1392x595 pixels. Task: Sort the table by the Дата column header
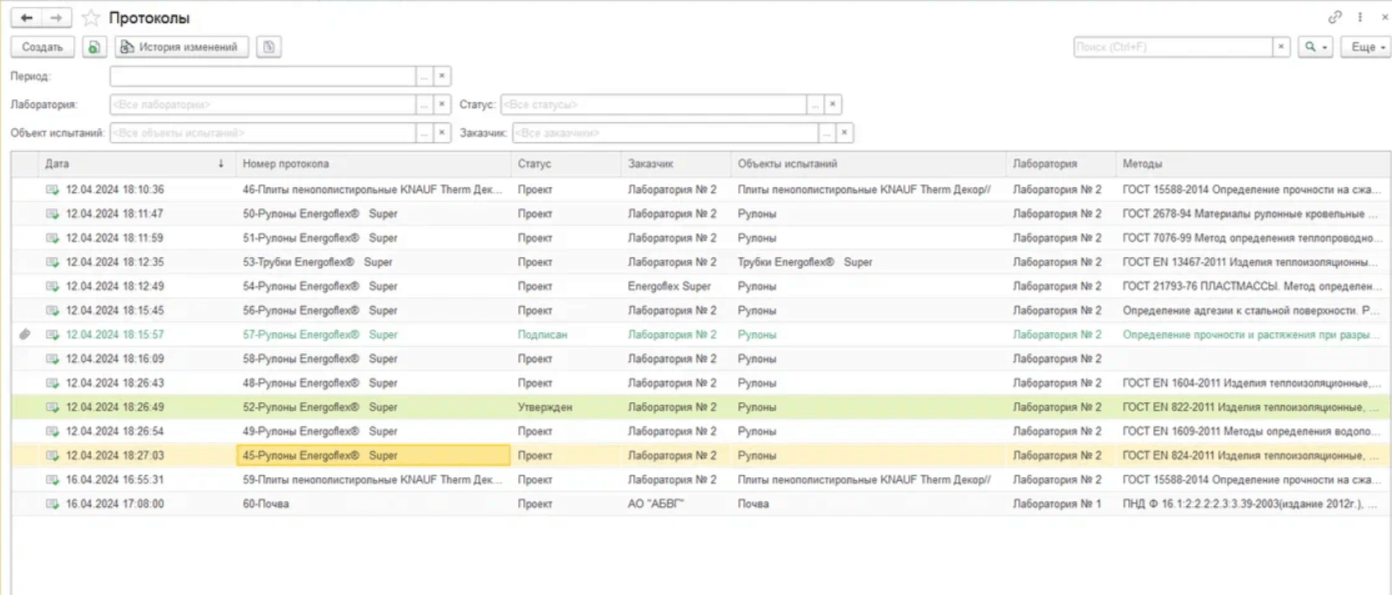[x=130, y=164]
